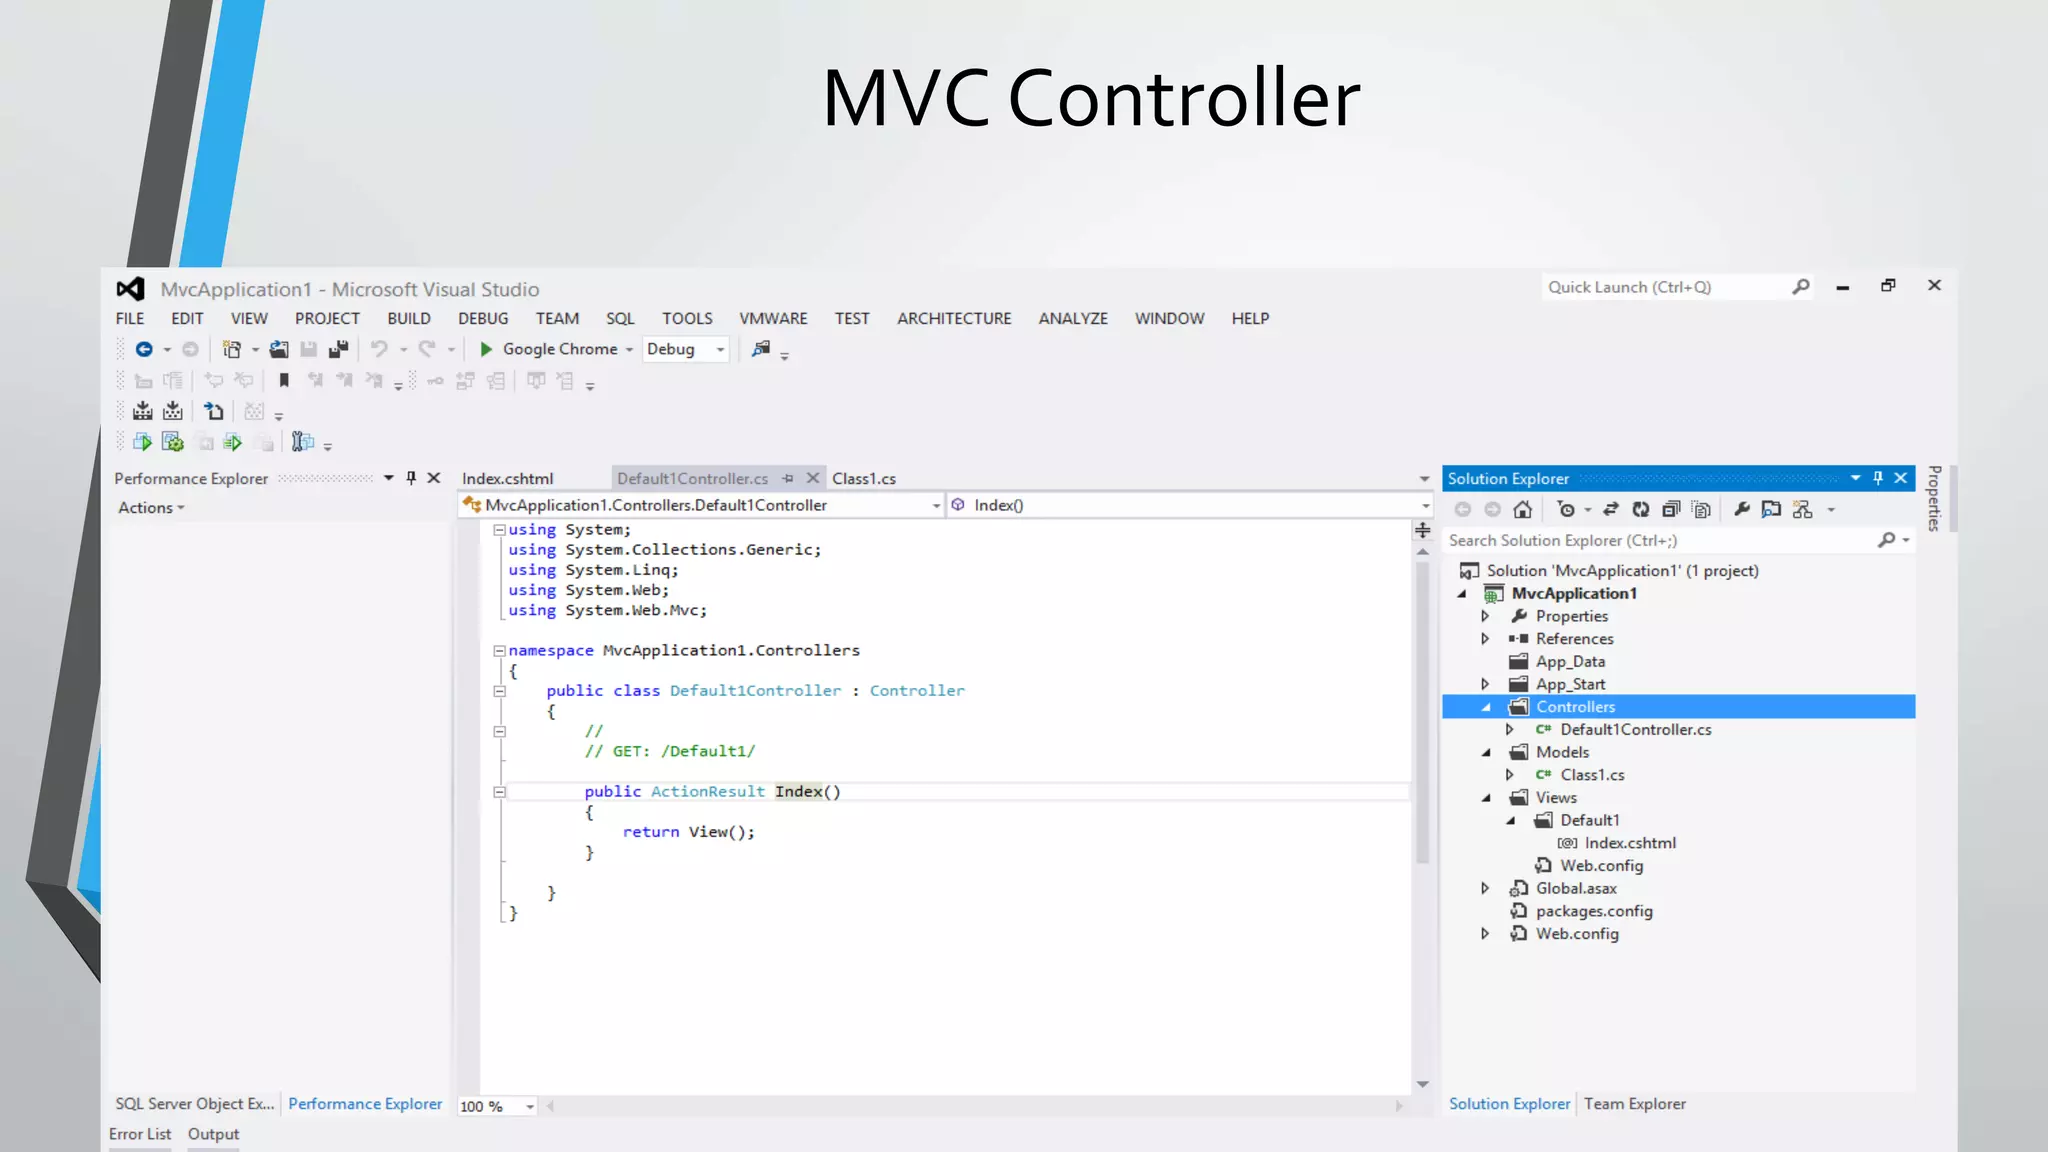Viewport: 2048px width, 1152px height.
Task: Click the Save All toolbar icon
Action: tap(338, 349)
